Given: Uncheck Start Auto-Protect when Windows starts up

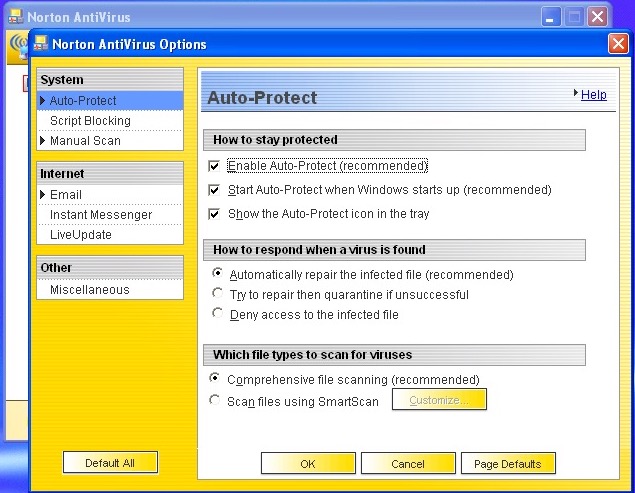Looking at the screenshot, I should (214, 190).
